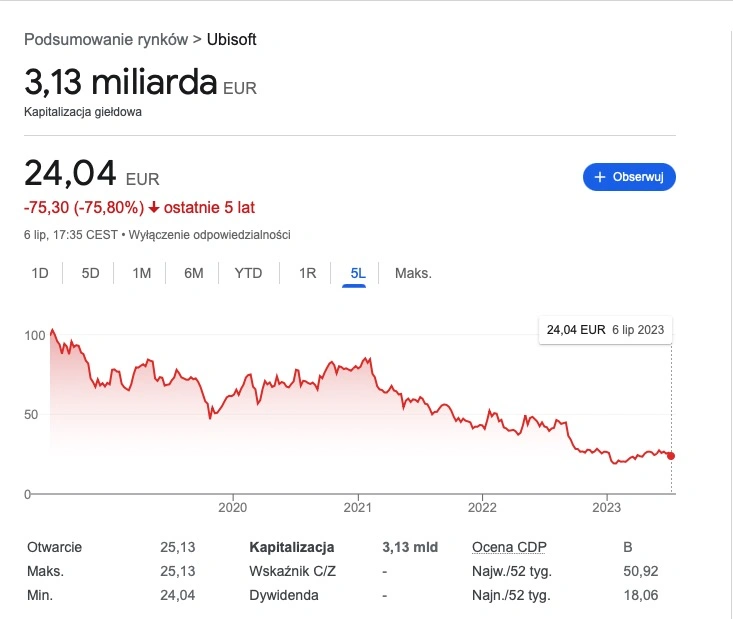Click the 2022 label on chart axis
Image resolution: width=733 pixels, height=619 pixels.
pyautogui.click(x=482, y=507)
